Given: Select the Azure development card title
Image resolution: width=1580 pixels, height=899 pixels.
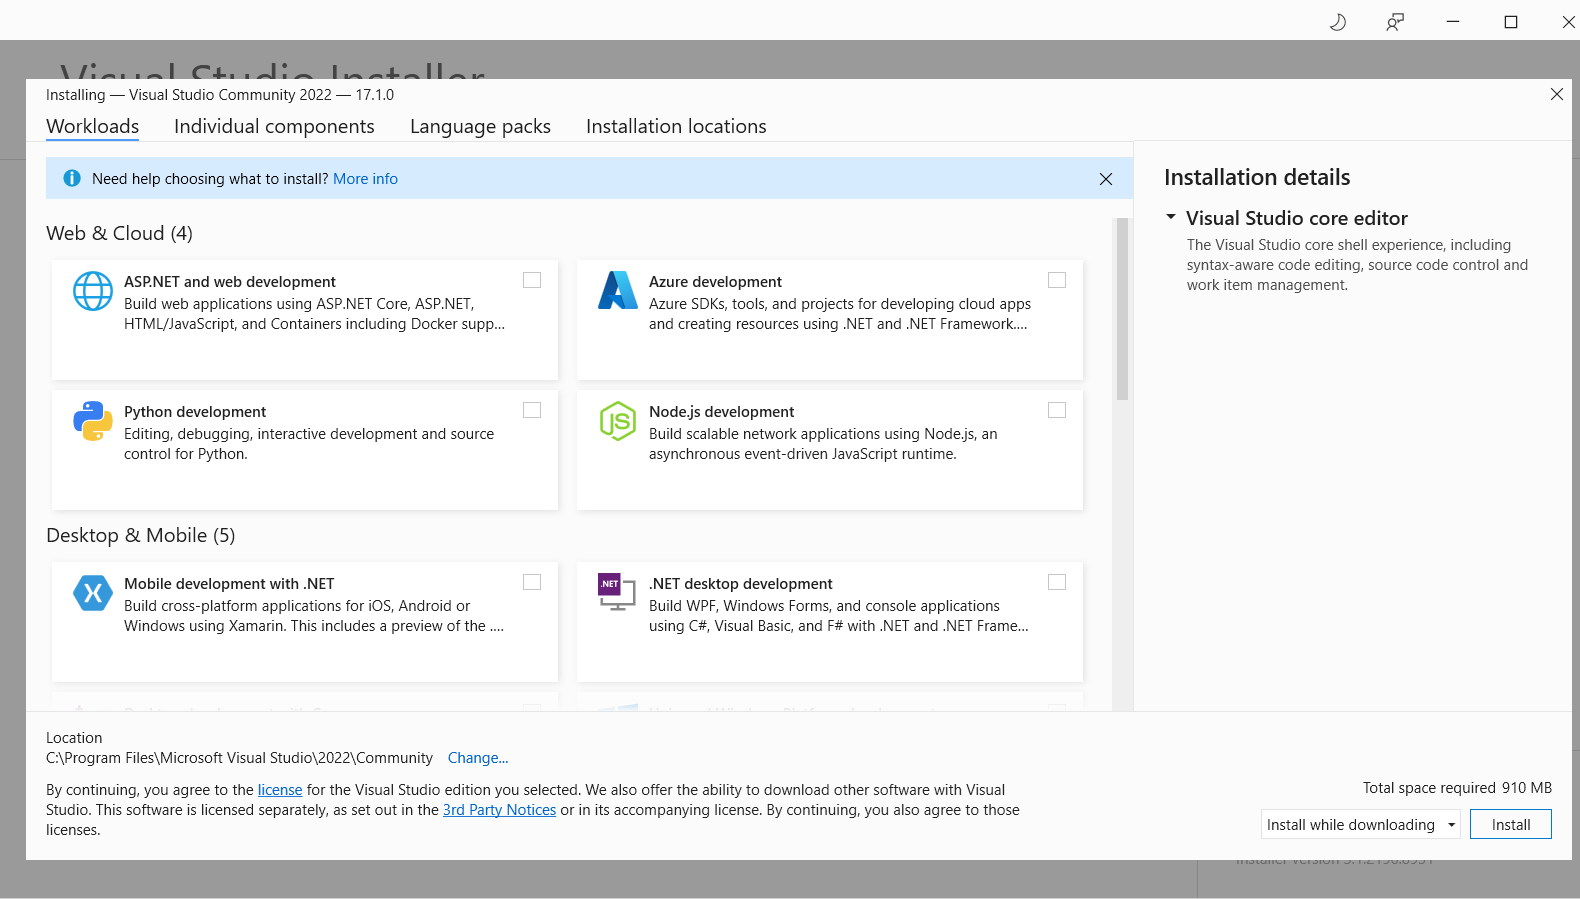Looking at the screenshot, I should coord(715,282).
